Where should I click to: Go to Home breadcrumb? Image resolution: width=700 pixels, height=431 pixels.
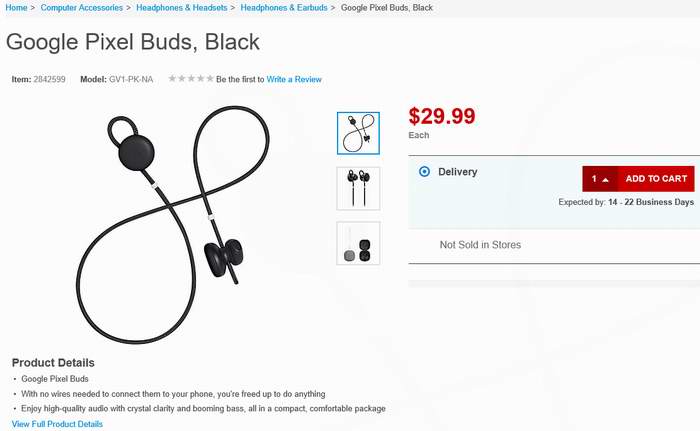(x=16, y=8)
